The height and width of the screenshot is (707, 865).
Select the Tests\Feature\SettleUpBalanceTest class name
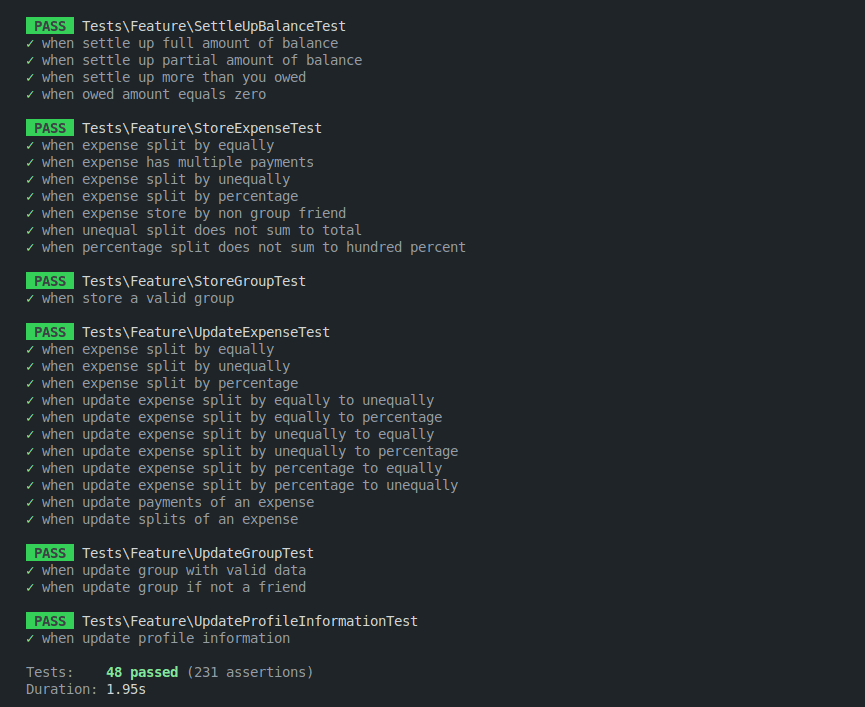[214, 26]
